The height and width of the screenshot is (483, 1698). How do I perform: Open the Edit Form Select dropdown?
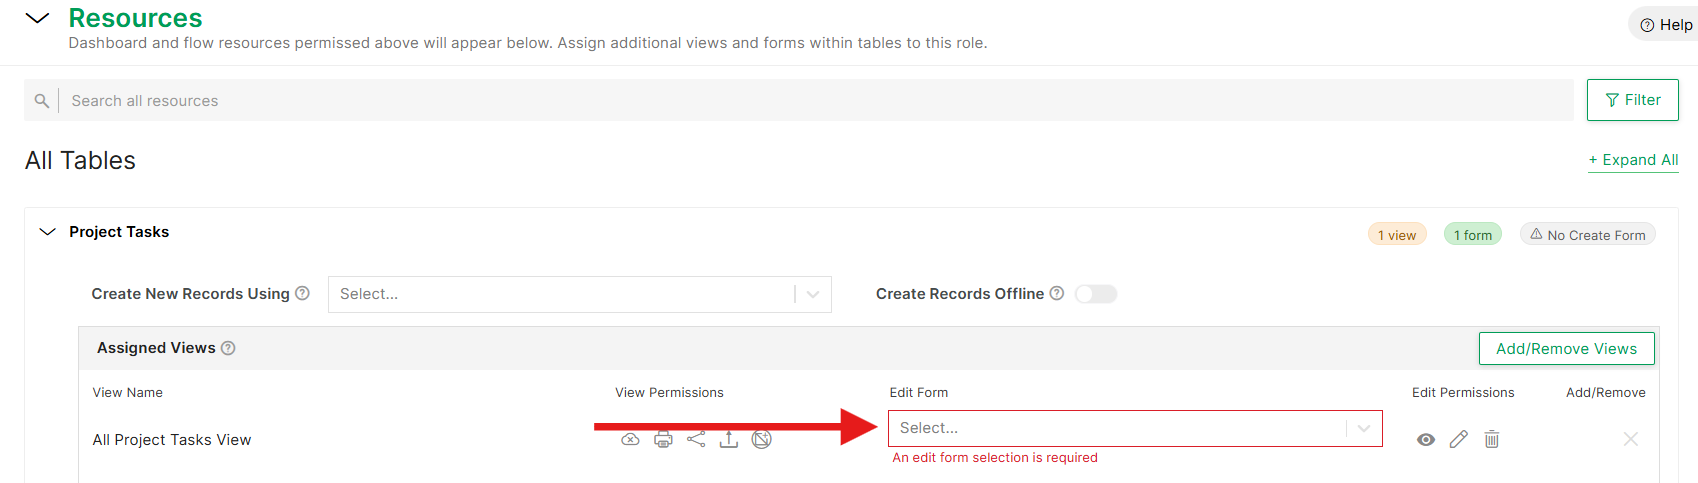[1135, 428]
